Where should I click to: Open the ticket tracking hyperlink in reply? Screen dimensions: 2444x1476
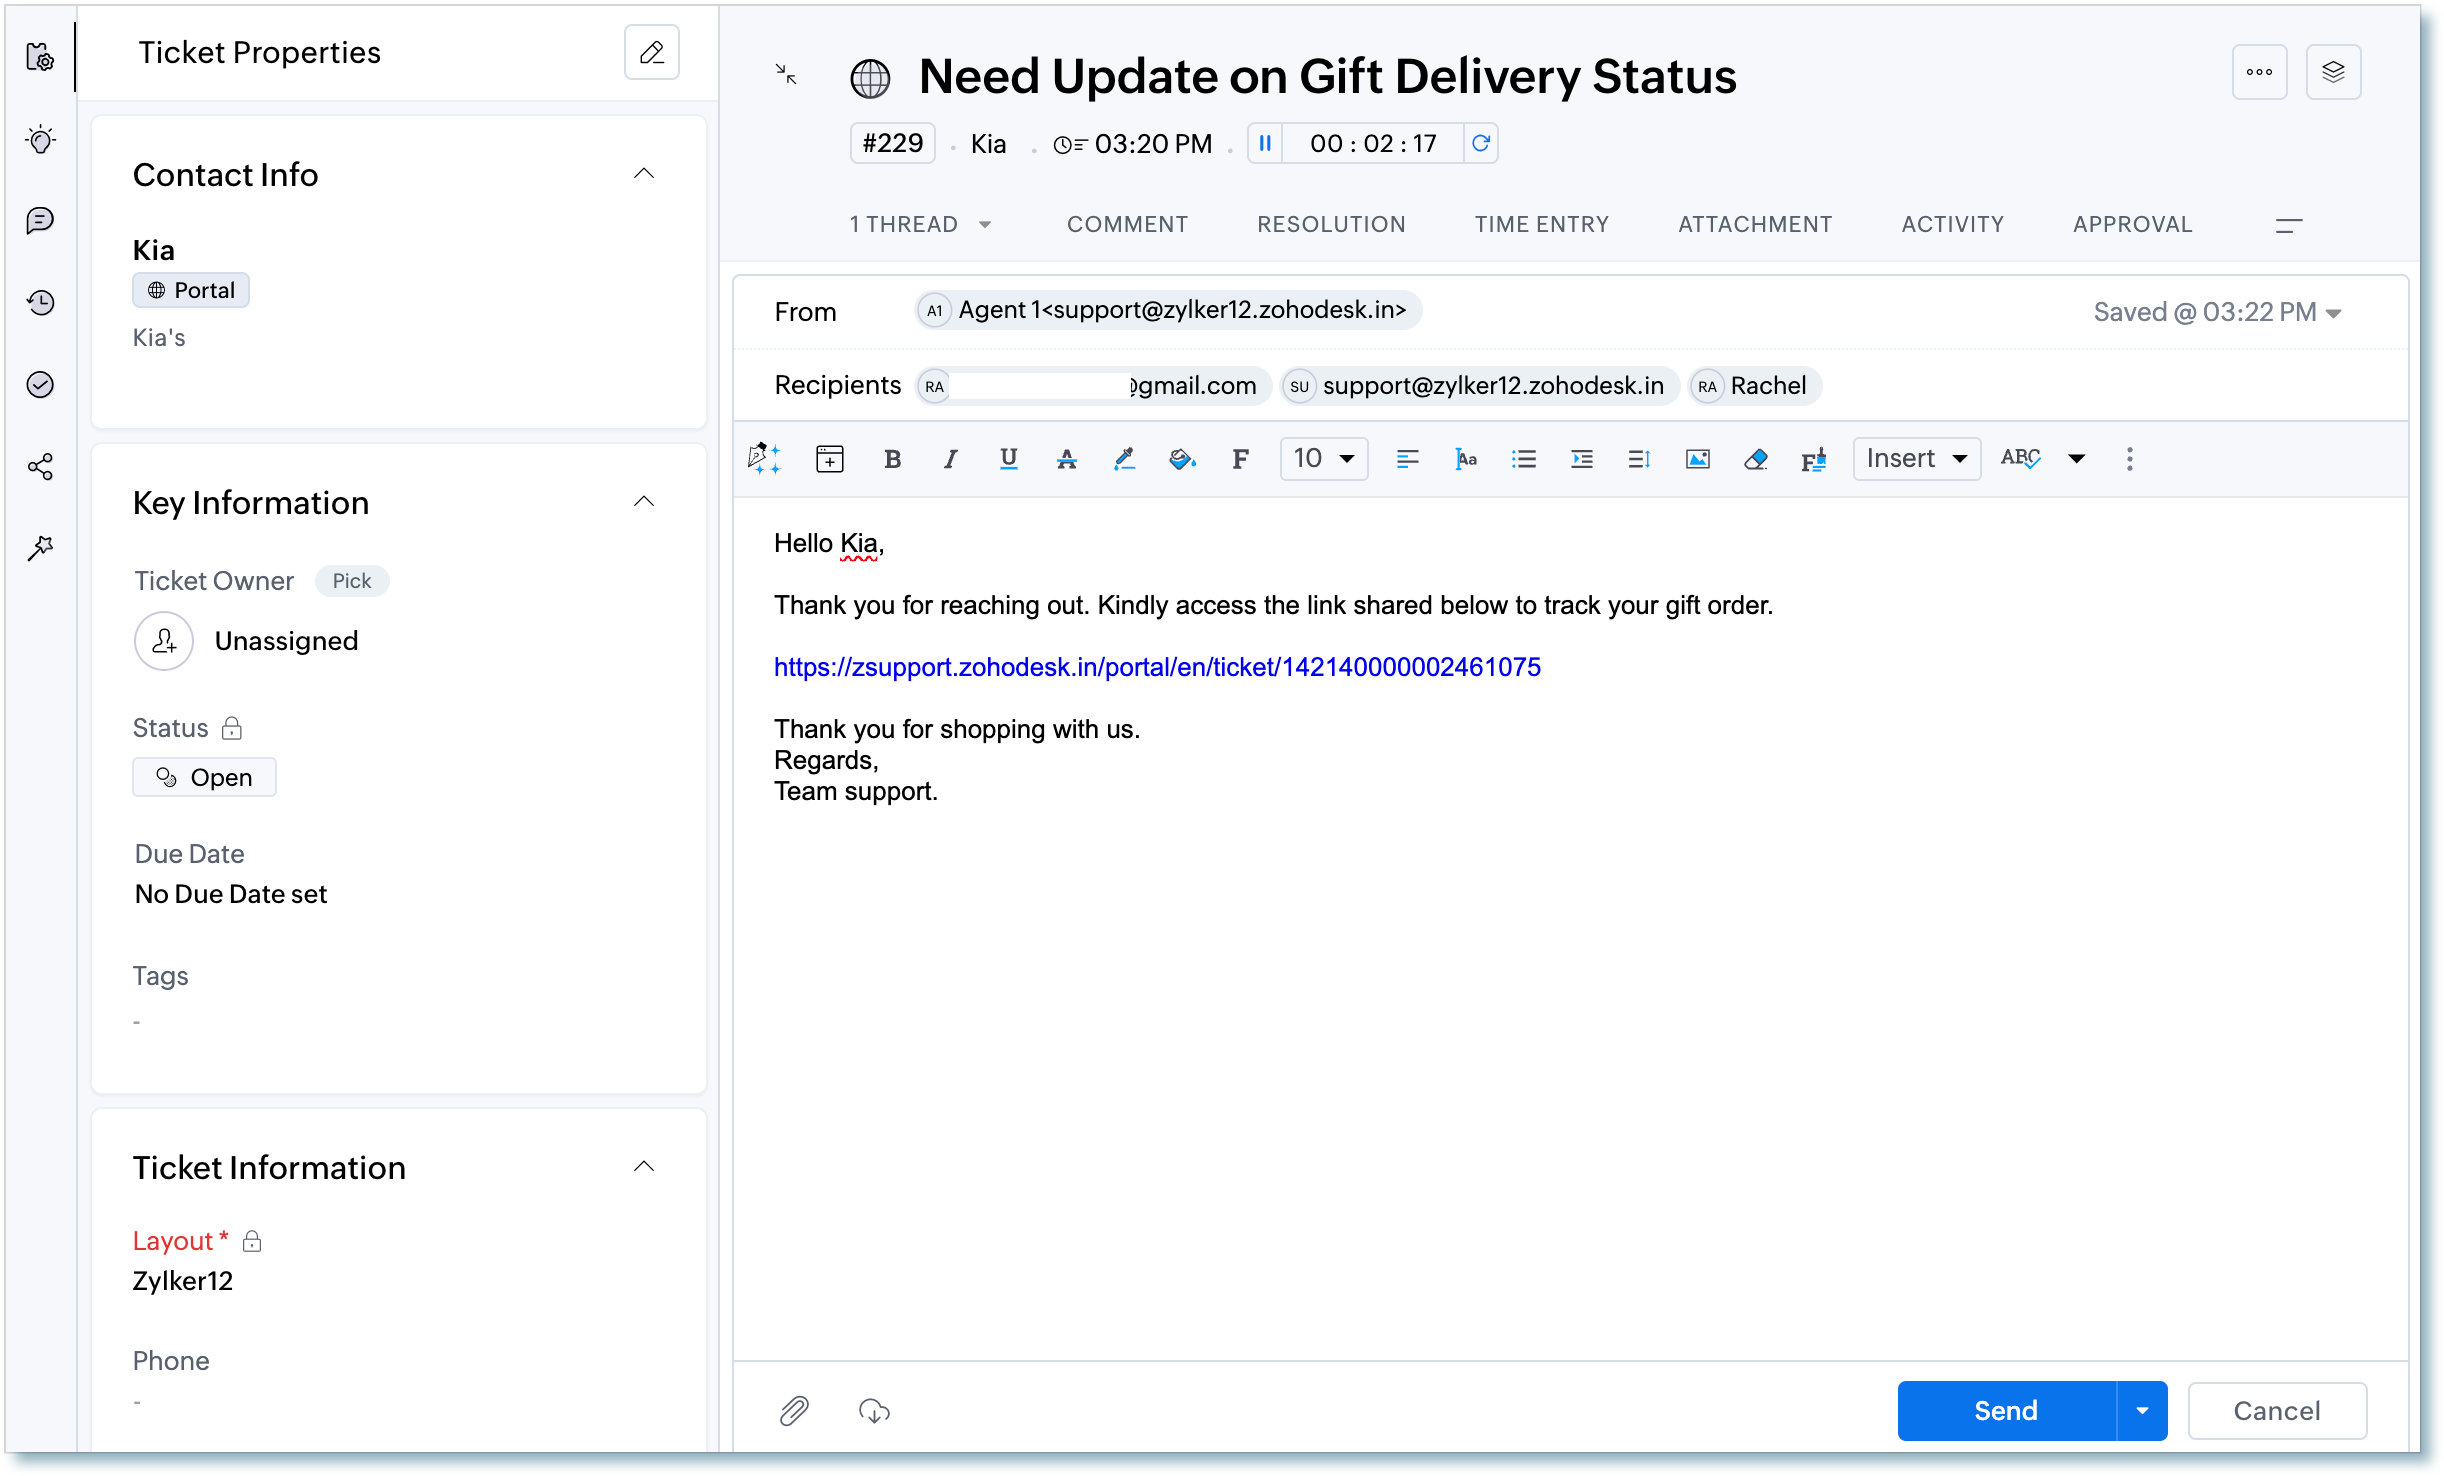click(1157, 667)
